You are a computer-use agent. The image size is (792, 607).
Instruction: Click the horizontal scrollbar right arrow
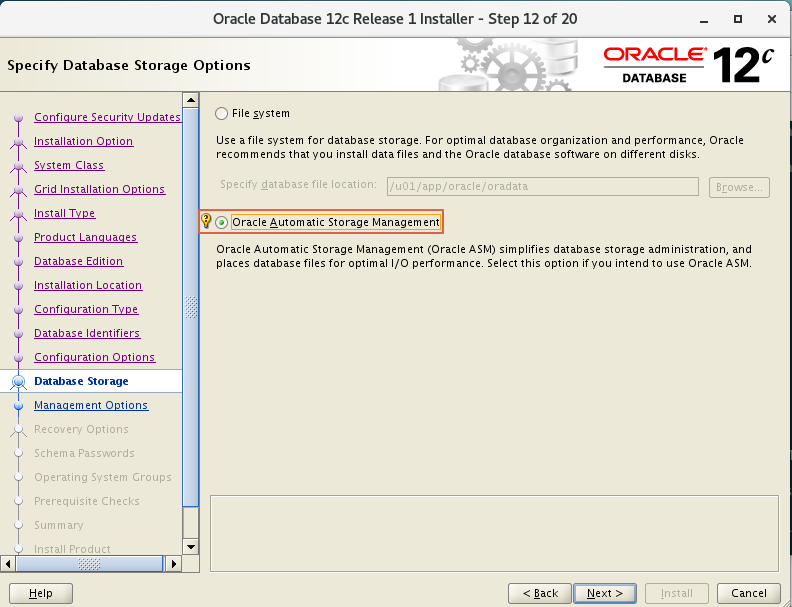173,564
